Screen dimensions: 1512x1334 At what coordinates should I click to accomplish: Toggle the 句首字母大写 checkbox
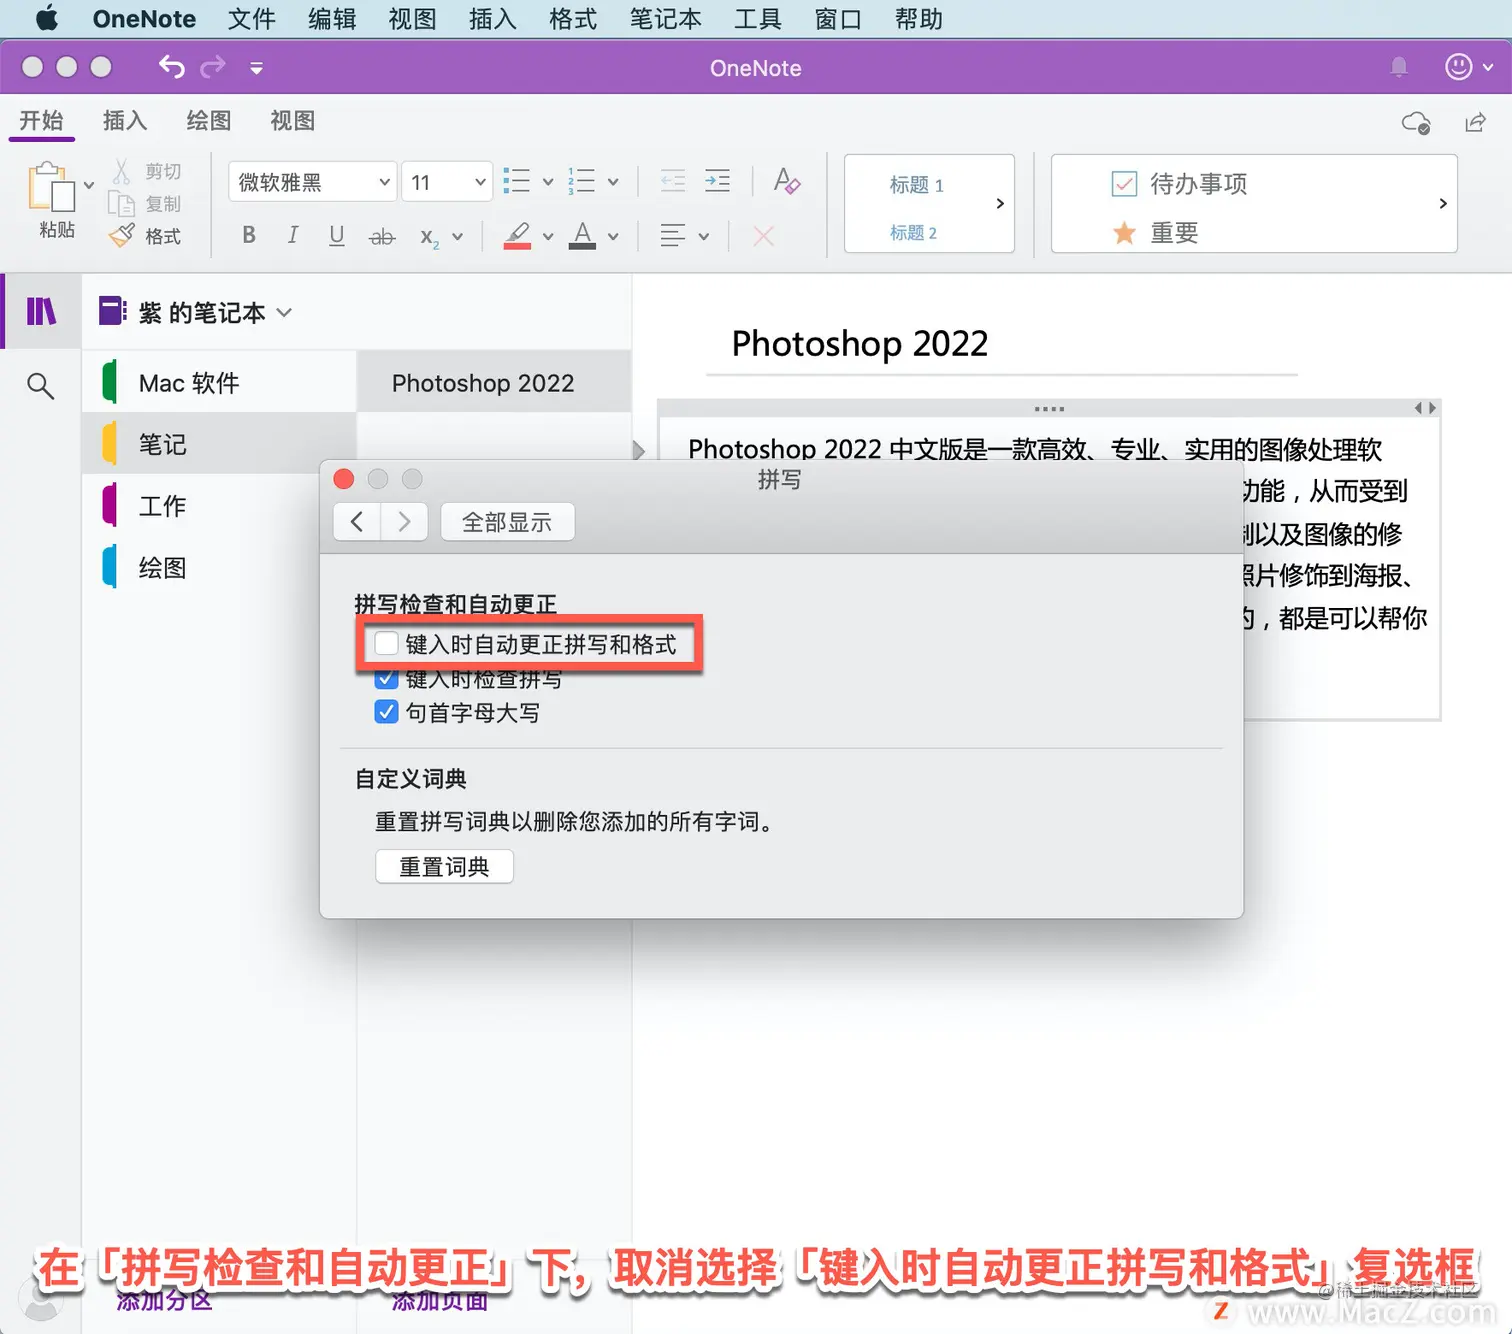point(386,712)
